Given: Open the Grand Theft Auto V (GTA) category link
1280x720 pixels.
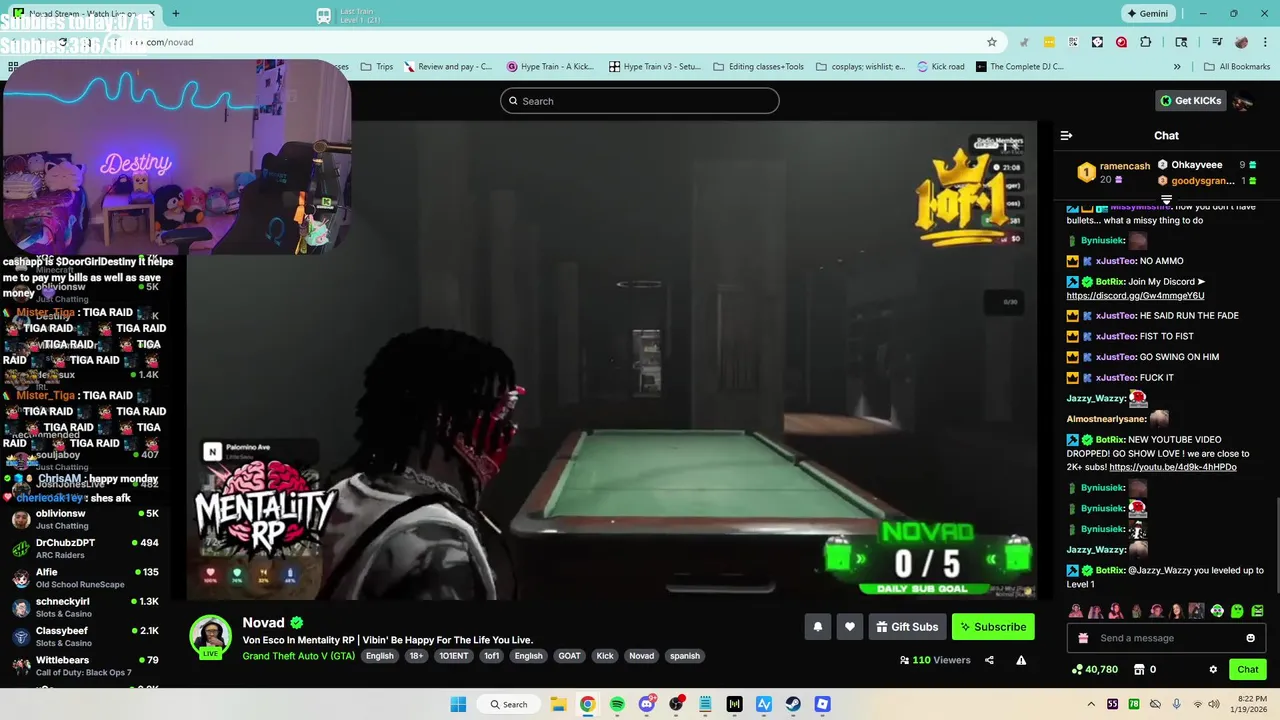Looking at the screenshot, I should pos(299,656).
